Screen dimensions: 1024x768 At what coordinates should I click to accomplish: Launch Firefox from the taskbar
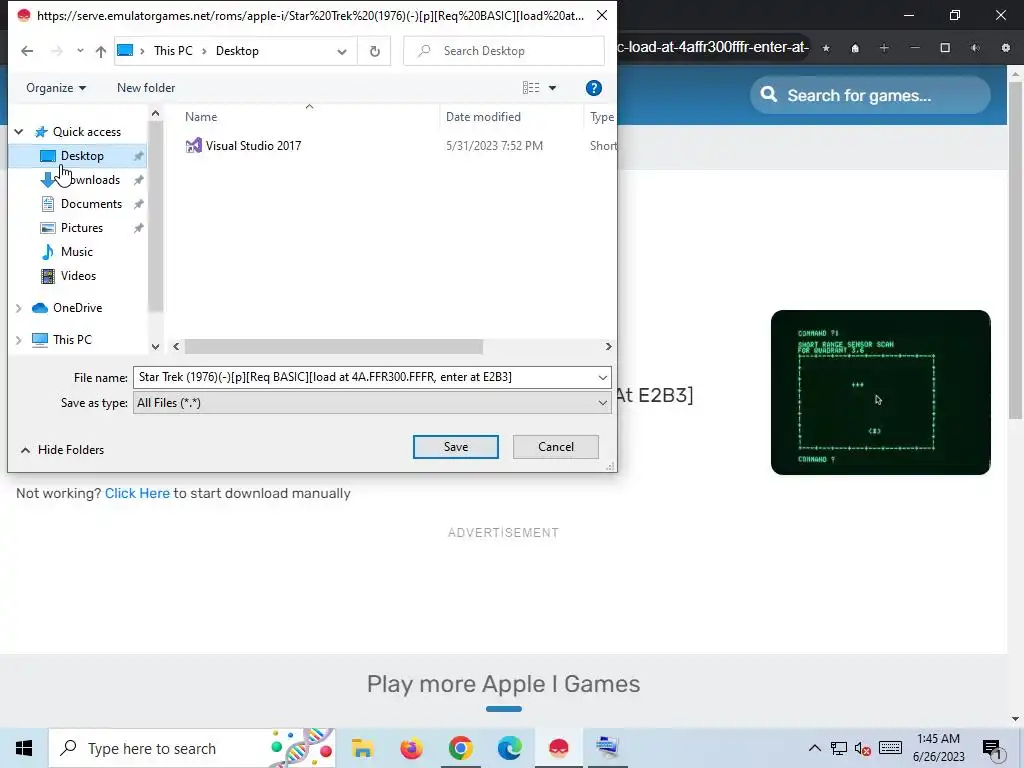coord(411,748)
